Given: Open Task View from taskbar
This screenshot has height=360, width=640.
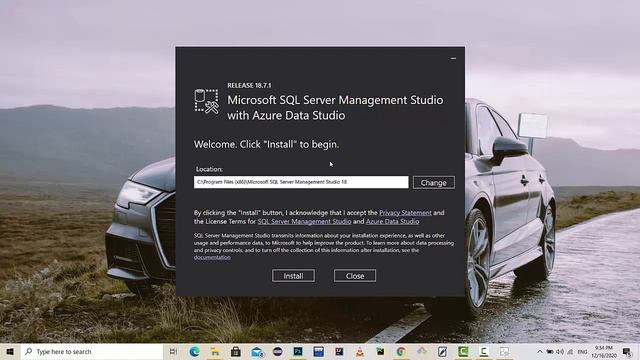Looking at the screenshot, I should coord(173,351).
